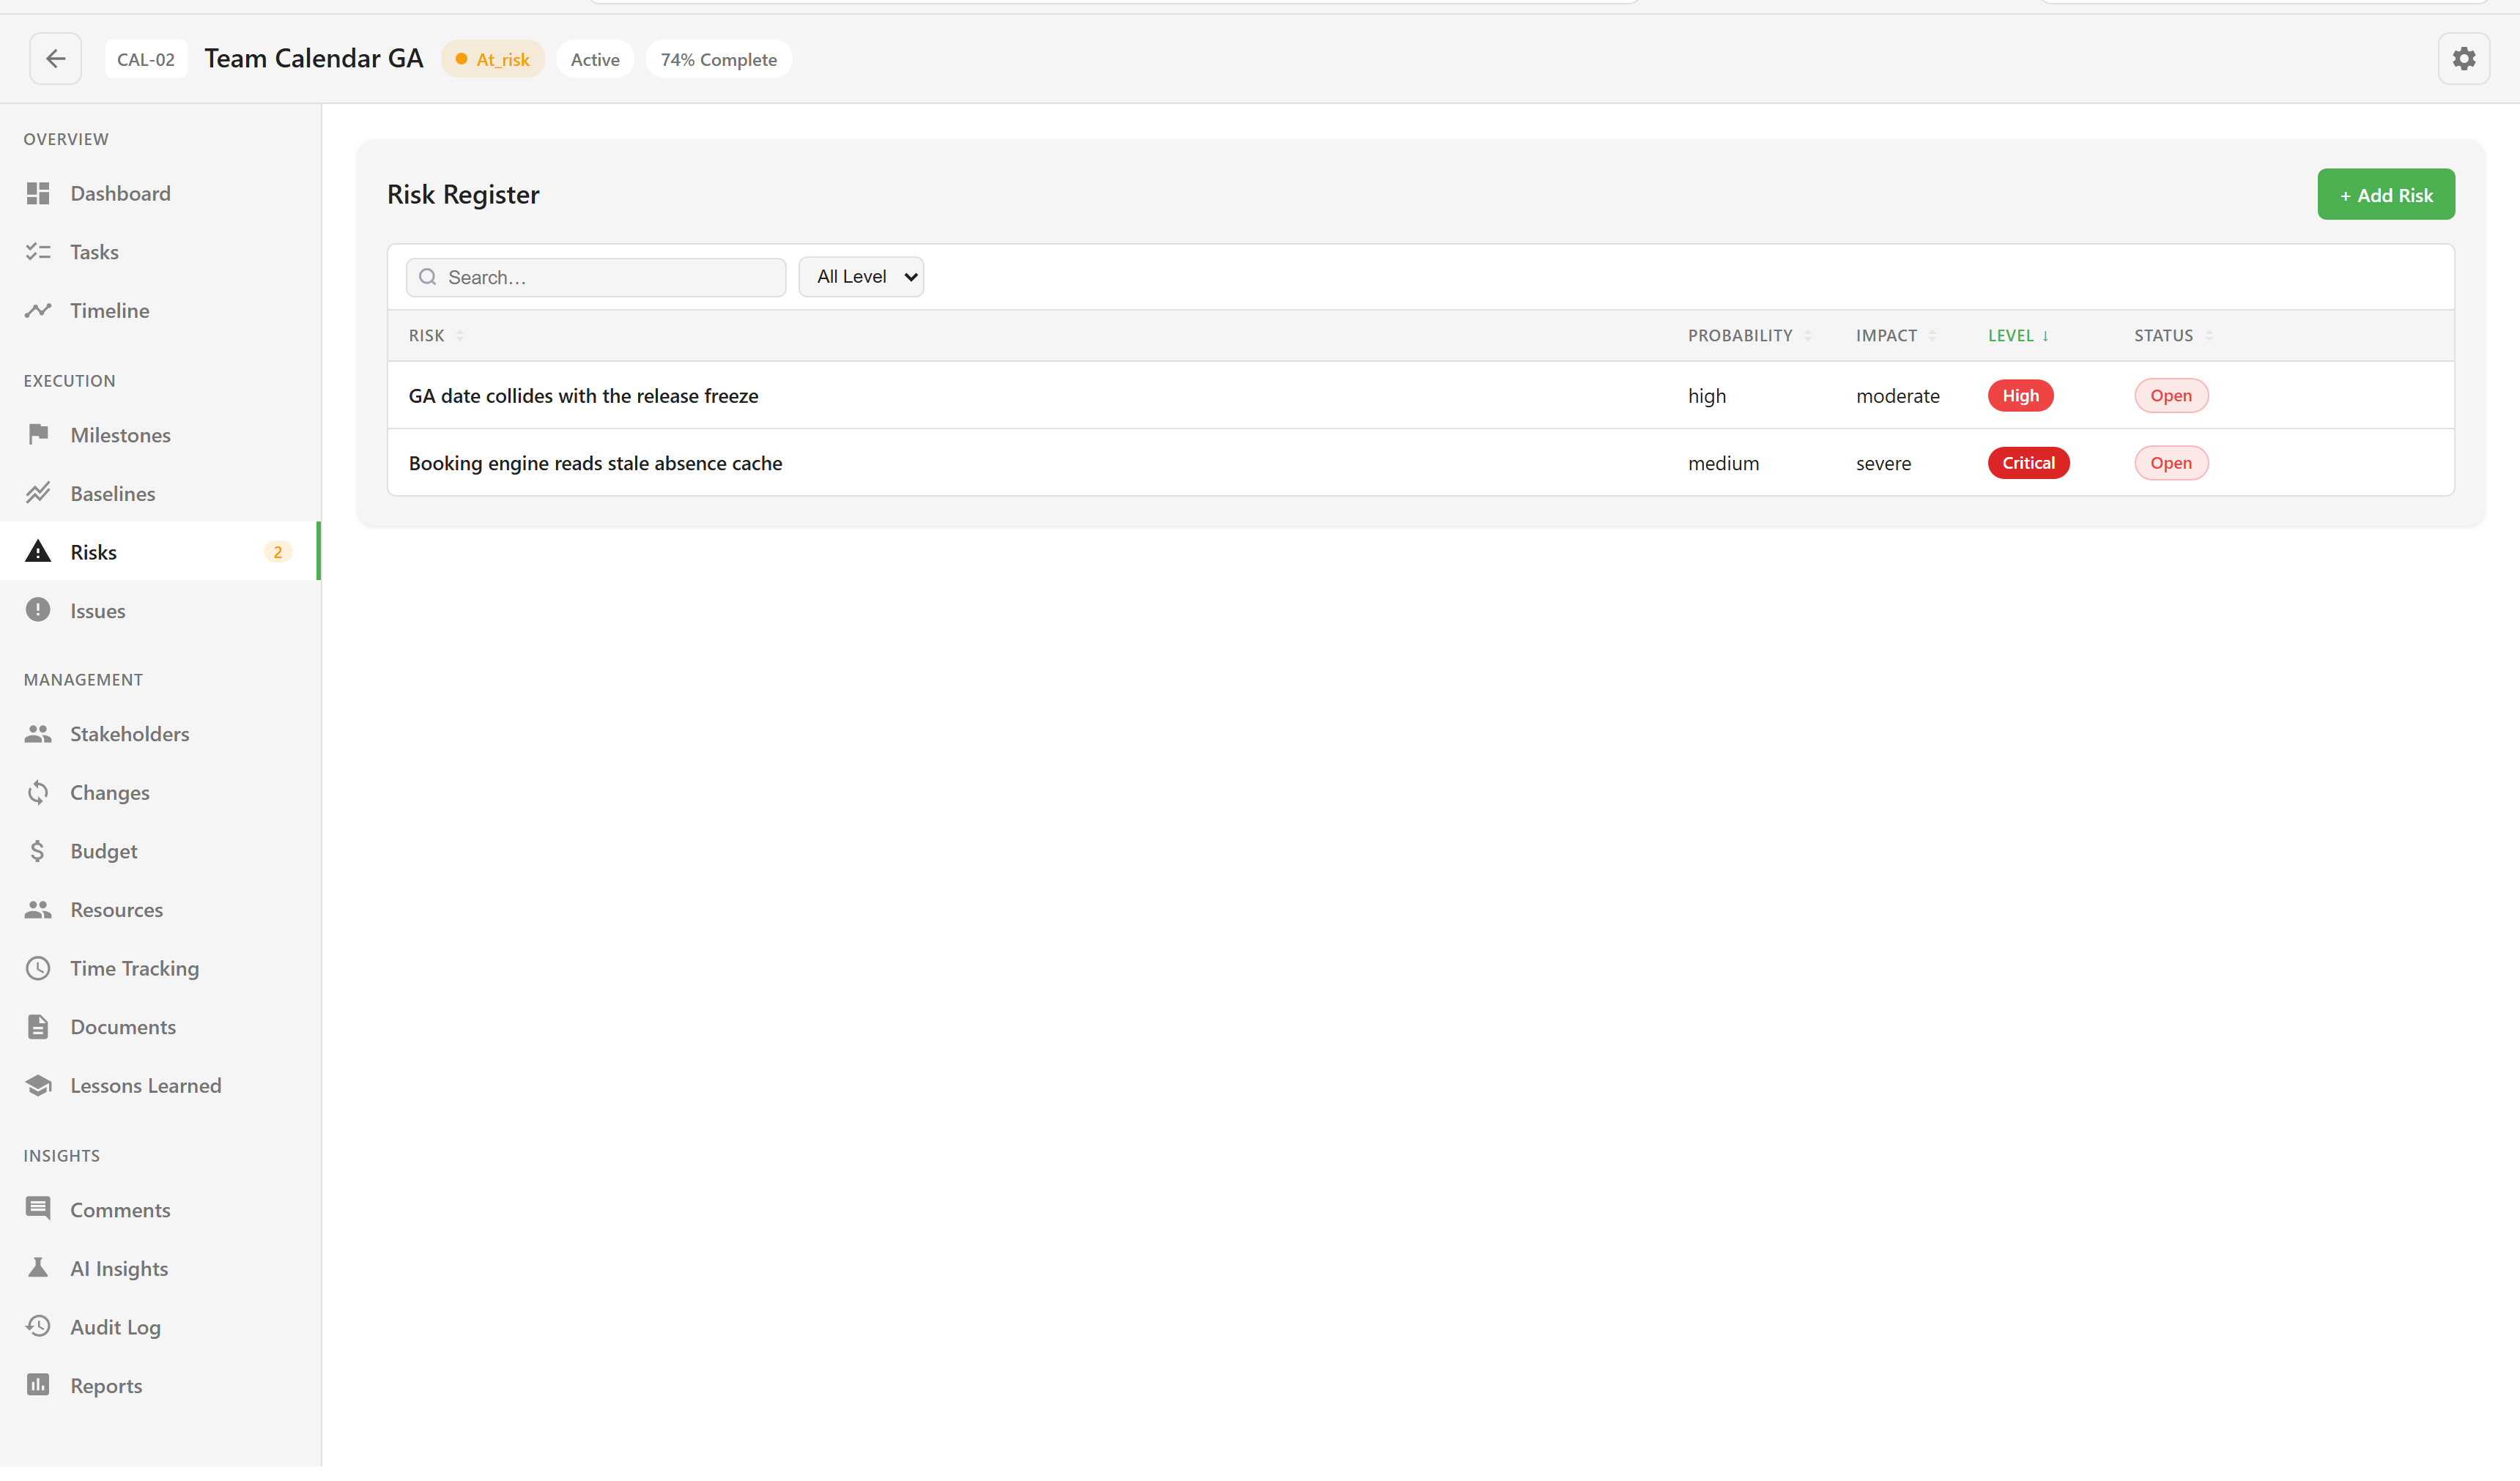Click the Budget dollar icon
Viewport: 2520px width, 1481px height.
tap(38, 852)
